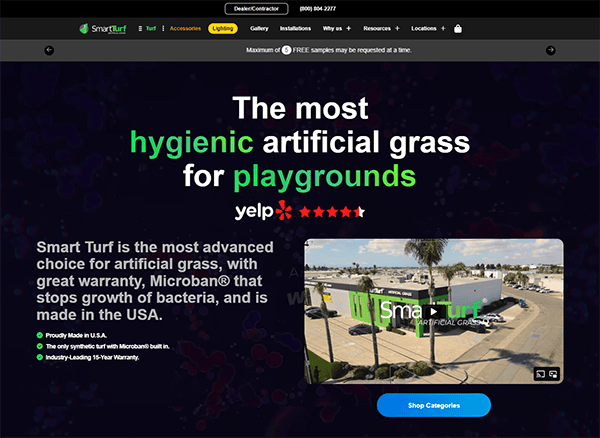Image resolution: width=600 pixels, height=438 pixels.
Task: Go to next announcement with right arrow
Action: click(551, 50)
